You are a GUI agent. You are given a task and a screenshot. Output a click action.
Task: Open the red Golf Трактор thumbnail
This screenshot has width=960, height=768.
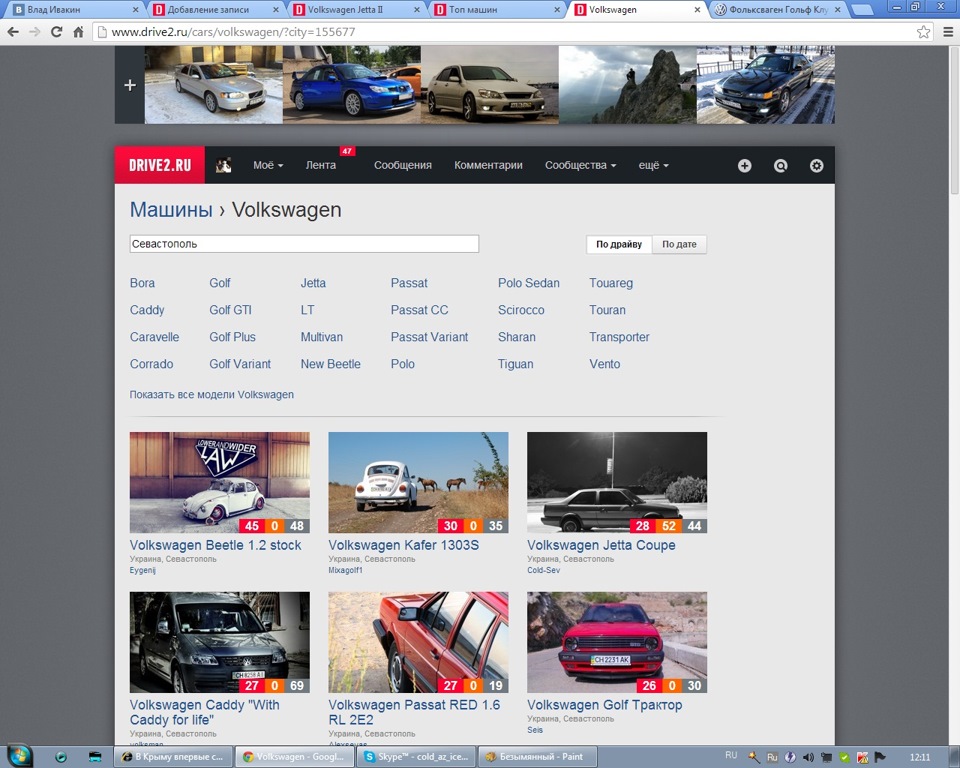pos(617,642)
